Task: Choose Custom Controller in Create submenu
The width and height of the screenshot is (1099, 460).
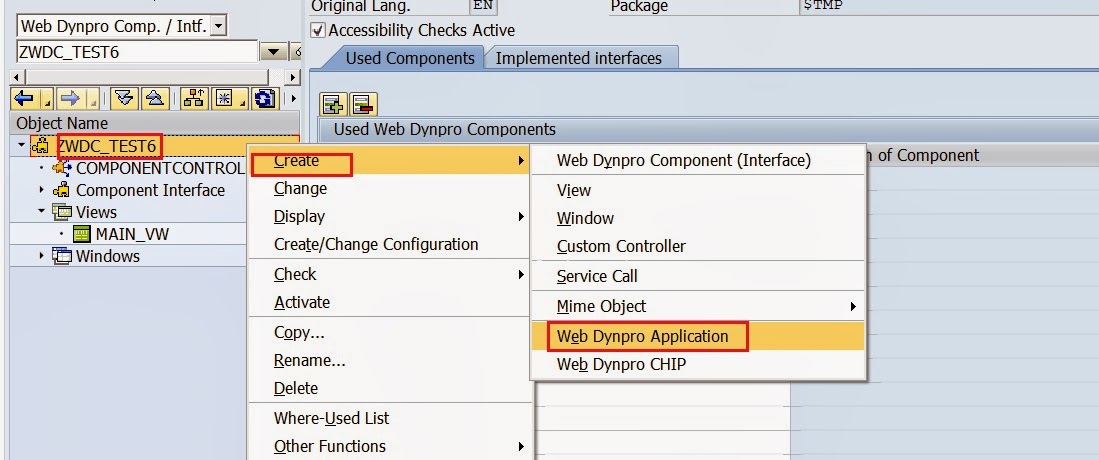Action: [x=697, y=246]
